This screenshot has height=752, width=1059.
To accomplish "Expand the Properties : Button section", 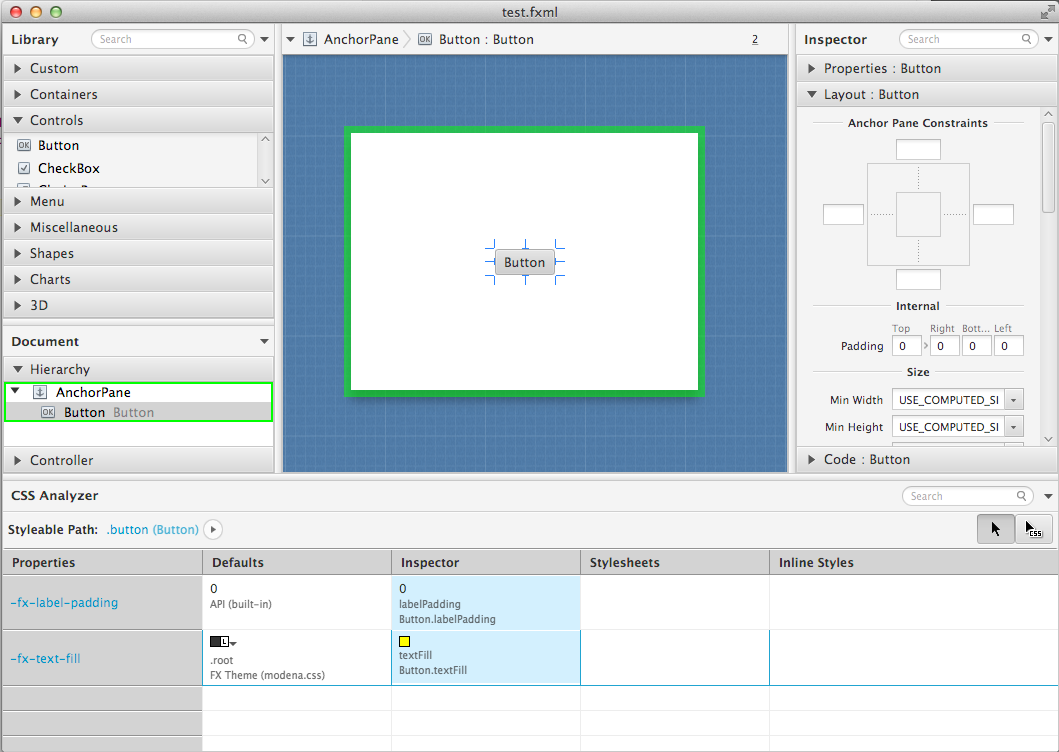I will tap(811, 68).
